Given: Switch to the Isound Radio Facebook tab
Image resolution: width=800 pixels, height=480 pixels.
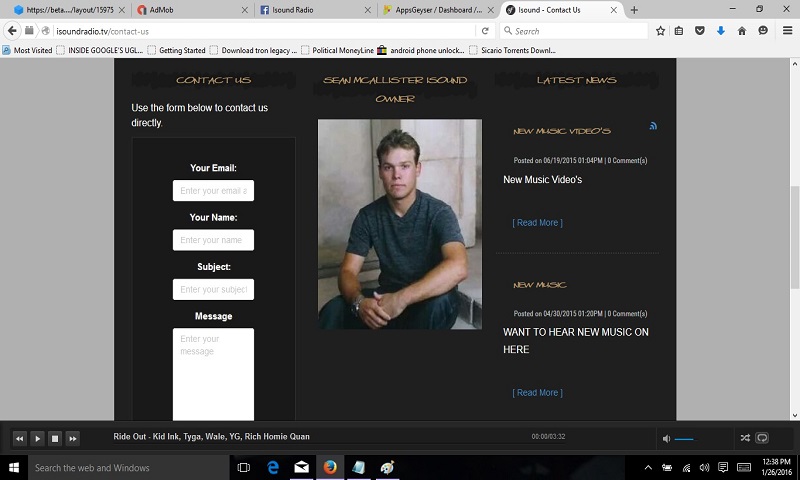Looking at the screenshot, I should [x=314, y=10].
